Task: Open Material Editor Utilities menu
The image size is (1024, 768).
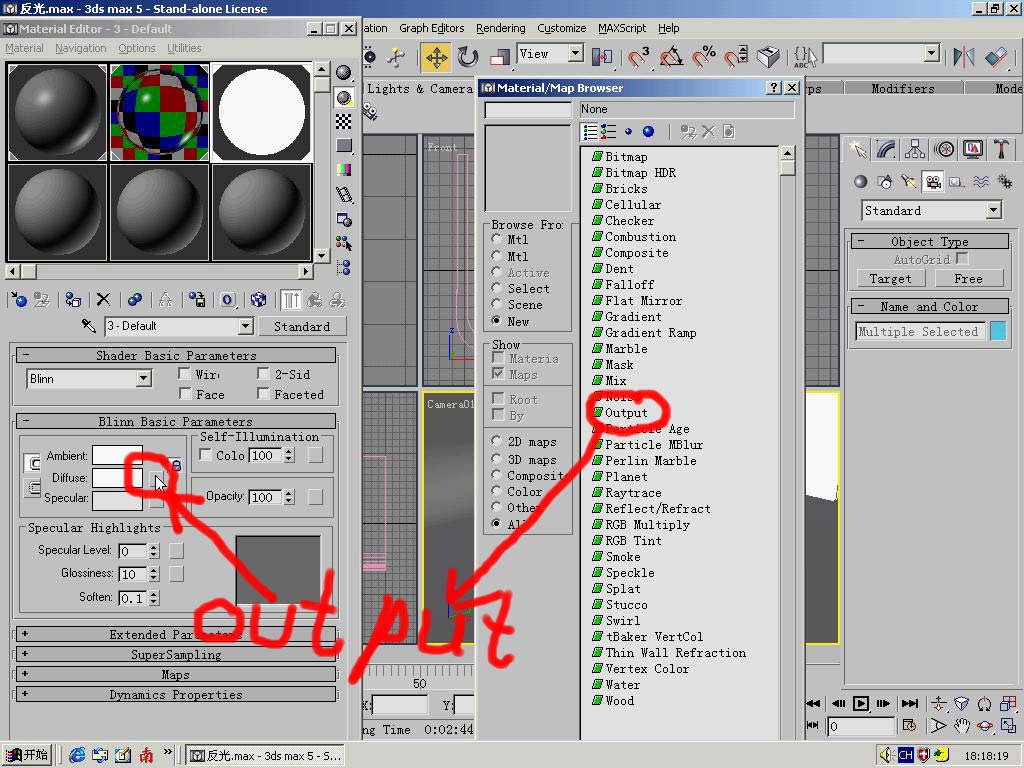Action: click(184, 48)
